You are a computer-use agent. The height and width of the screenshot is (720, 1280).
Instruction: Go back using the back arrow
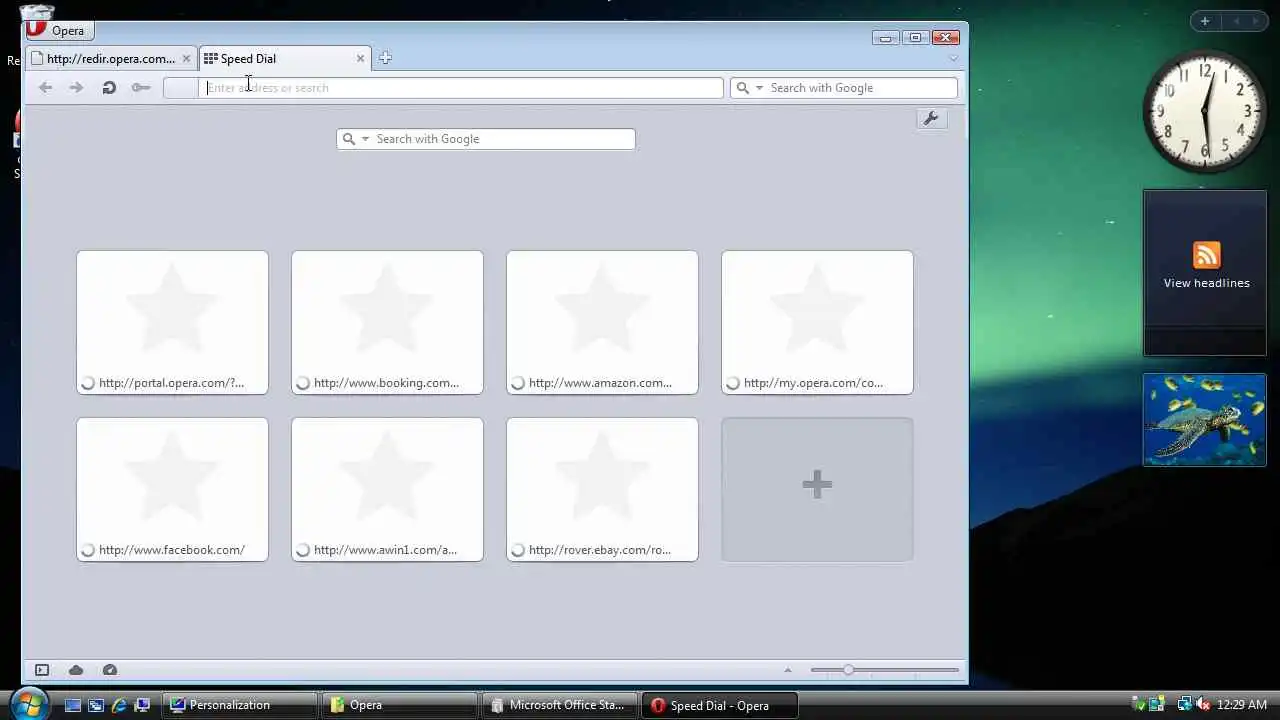45,88
